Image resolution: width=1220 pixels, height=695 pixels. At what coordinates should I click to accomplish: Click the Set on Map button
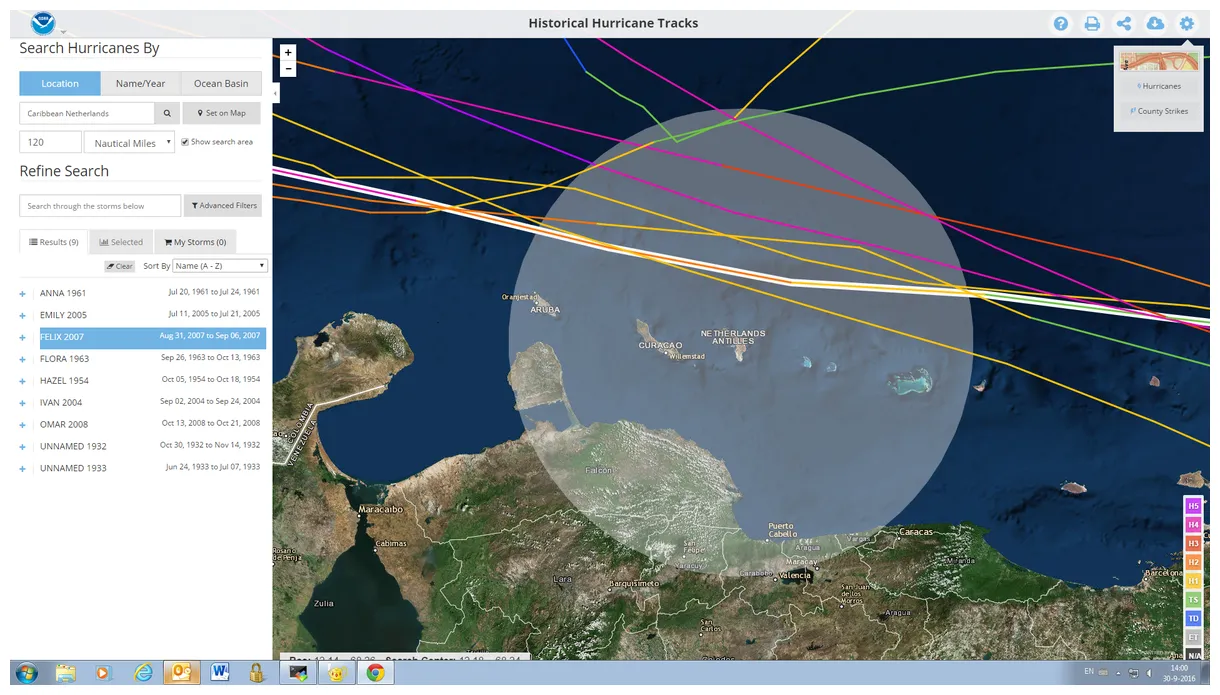click(x=221, y=113)
